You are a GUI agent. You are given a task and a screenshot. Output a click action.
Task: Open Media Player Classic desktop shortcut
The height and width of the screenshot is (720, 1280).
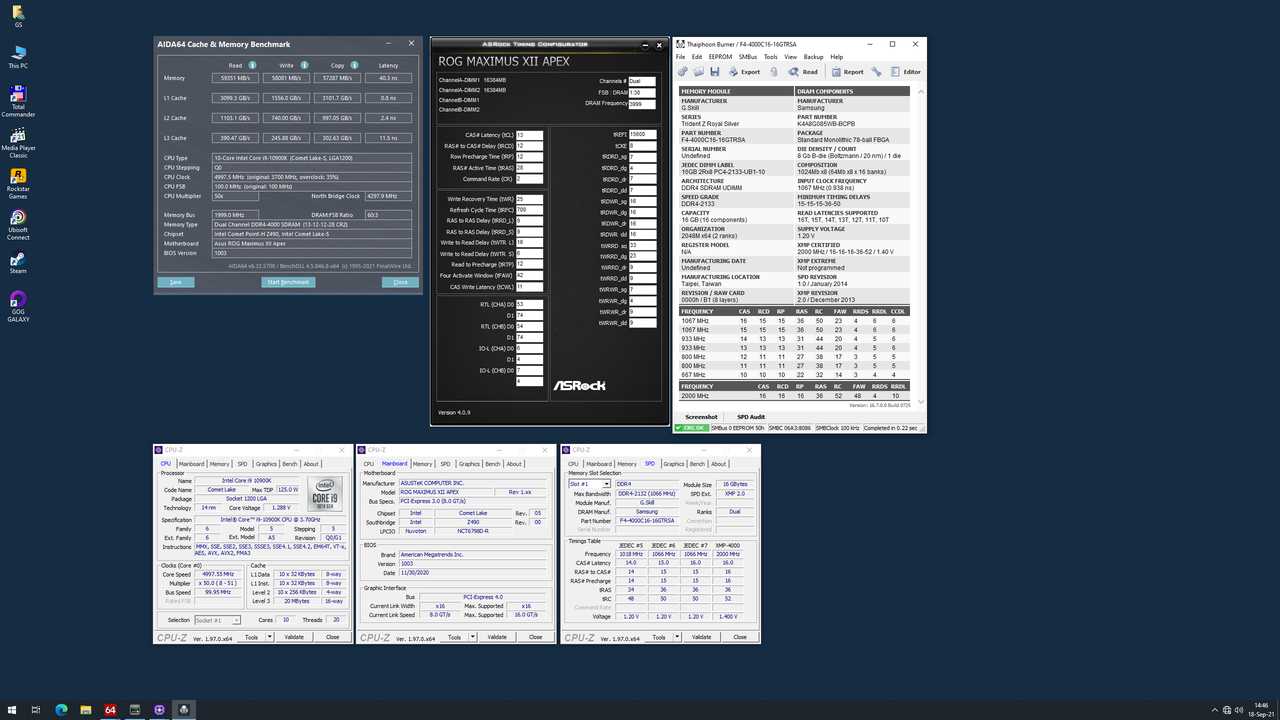18,143
